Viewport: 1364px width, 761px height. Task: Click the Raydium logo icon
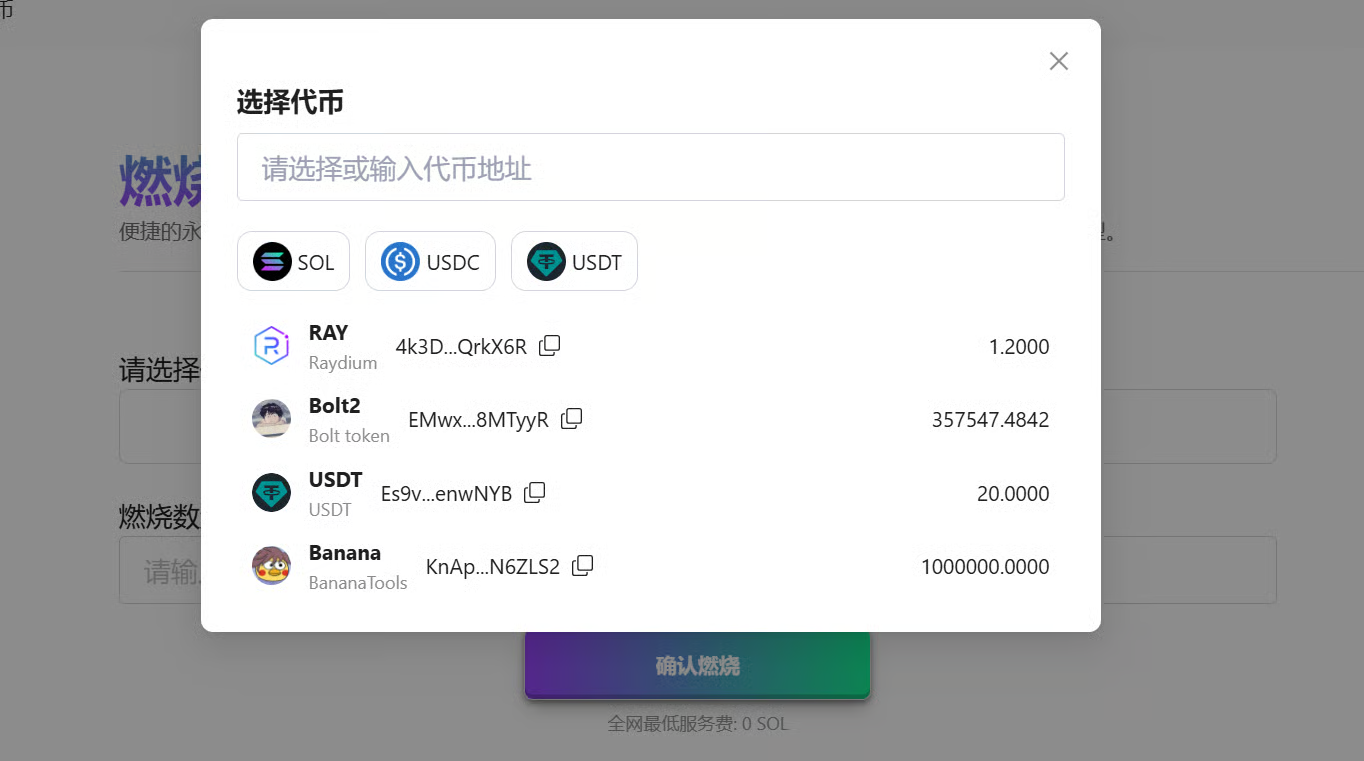pyautogui.click(x=271, y=346)
